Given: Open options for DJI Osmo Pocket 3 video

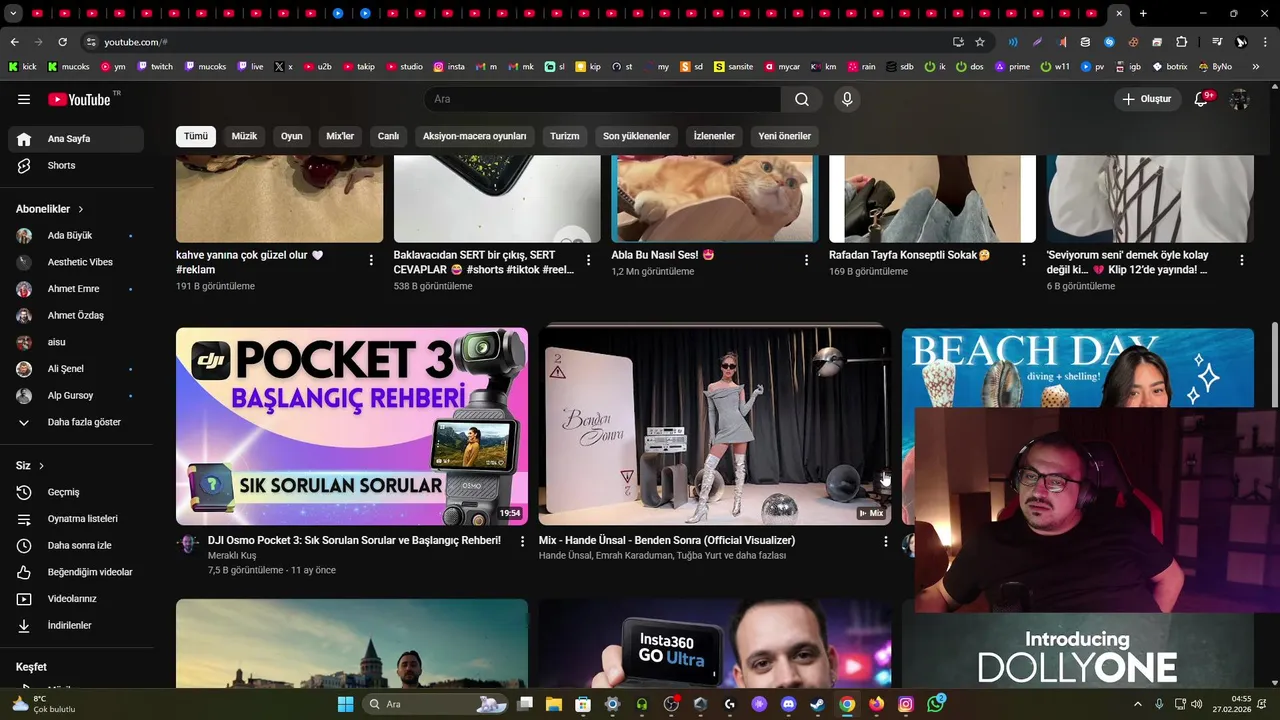Looking at the screenshot, I should 522,541.
